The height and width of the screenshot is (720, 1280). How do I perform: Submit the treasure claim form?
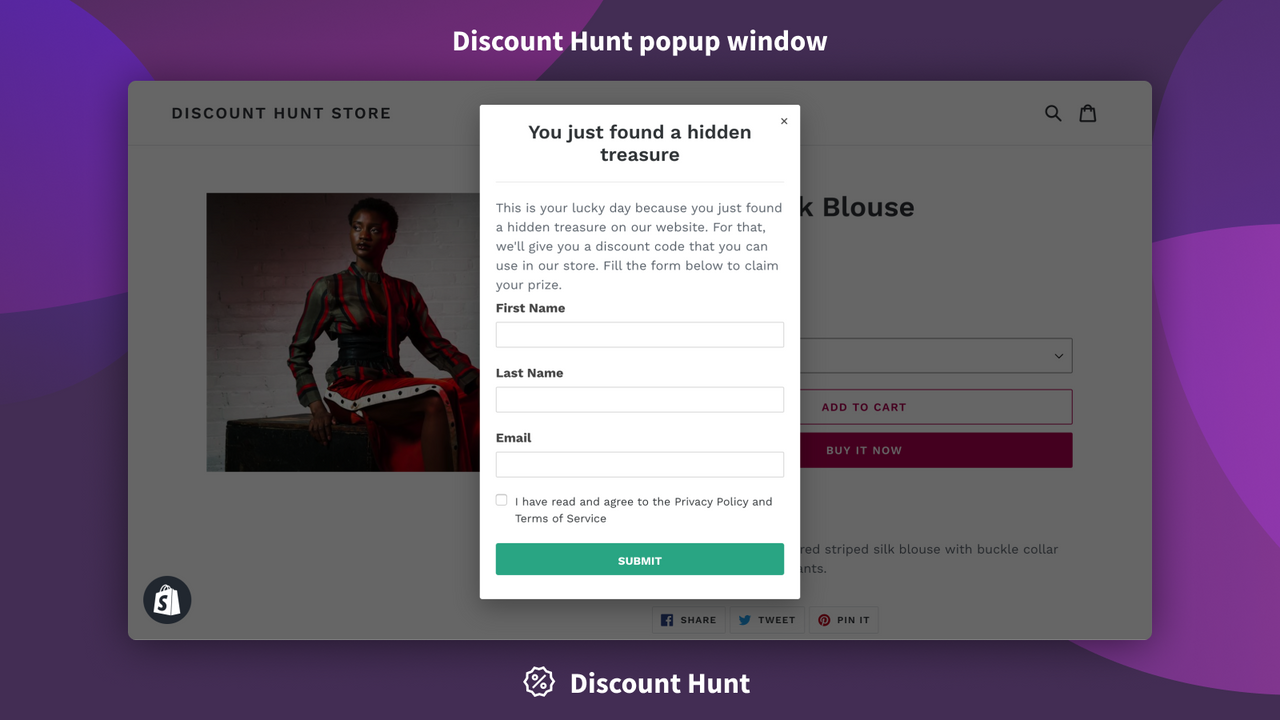639,559
